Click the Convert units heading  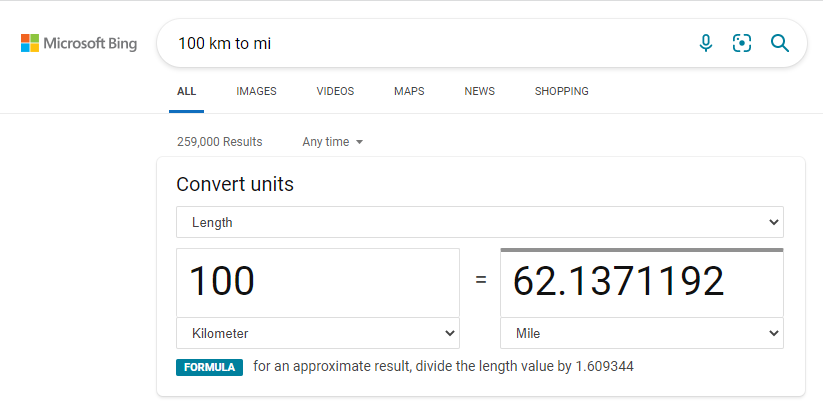click(x=235, y=184)
